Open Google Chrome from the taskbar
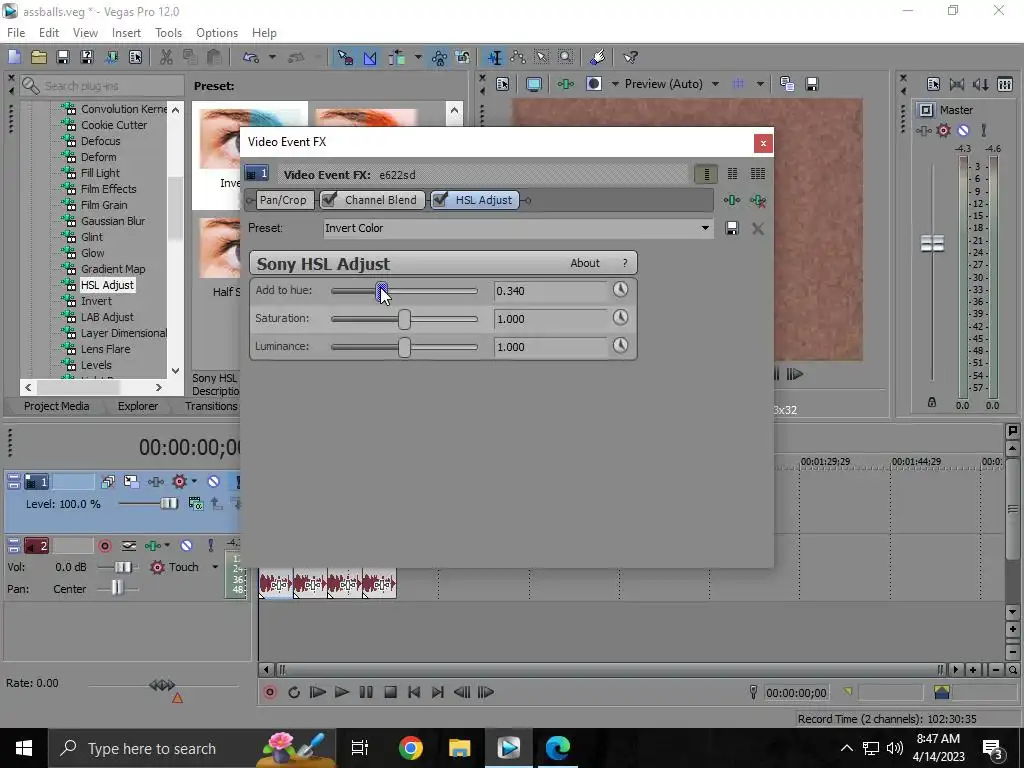This screenshot has height=768, width=1024. [x=411, y=748]
